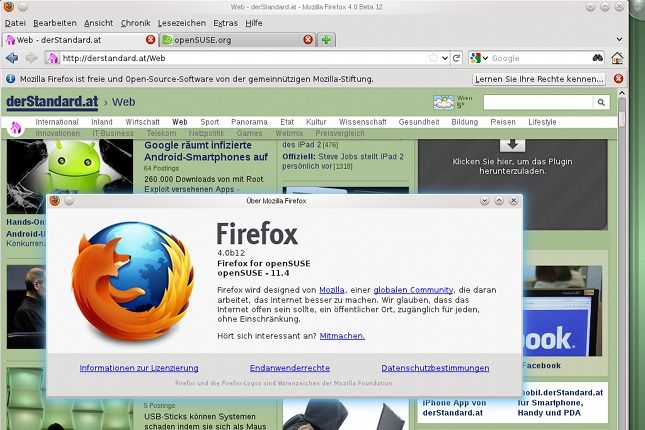Click the reload page icon
645x430 pixels.
(456, 58)
